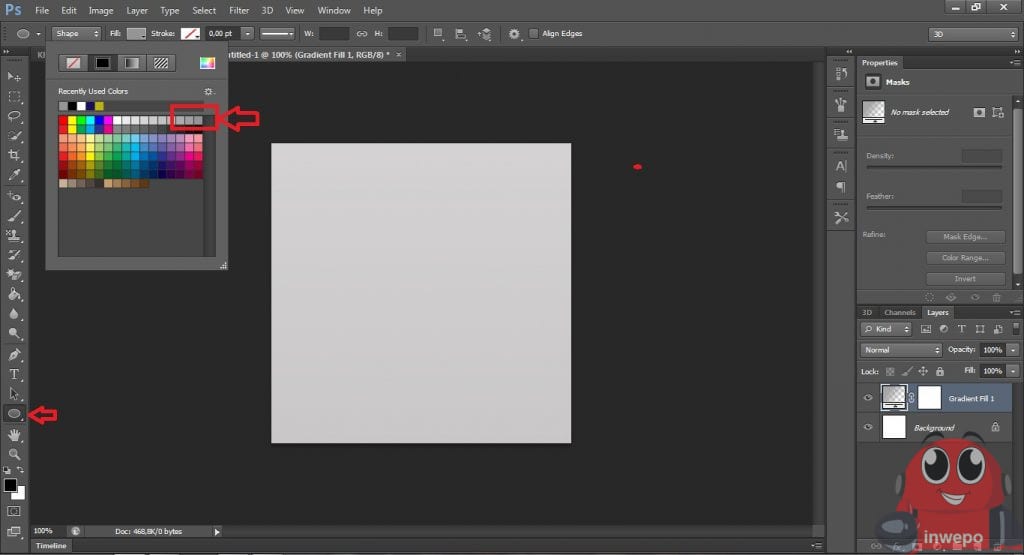This screenshot has height=555, width=1024.
Task: Toggle lock position icon
Action: 923,372
